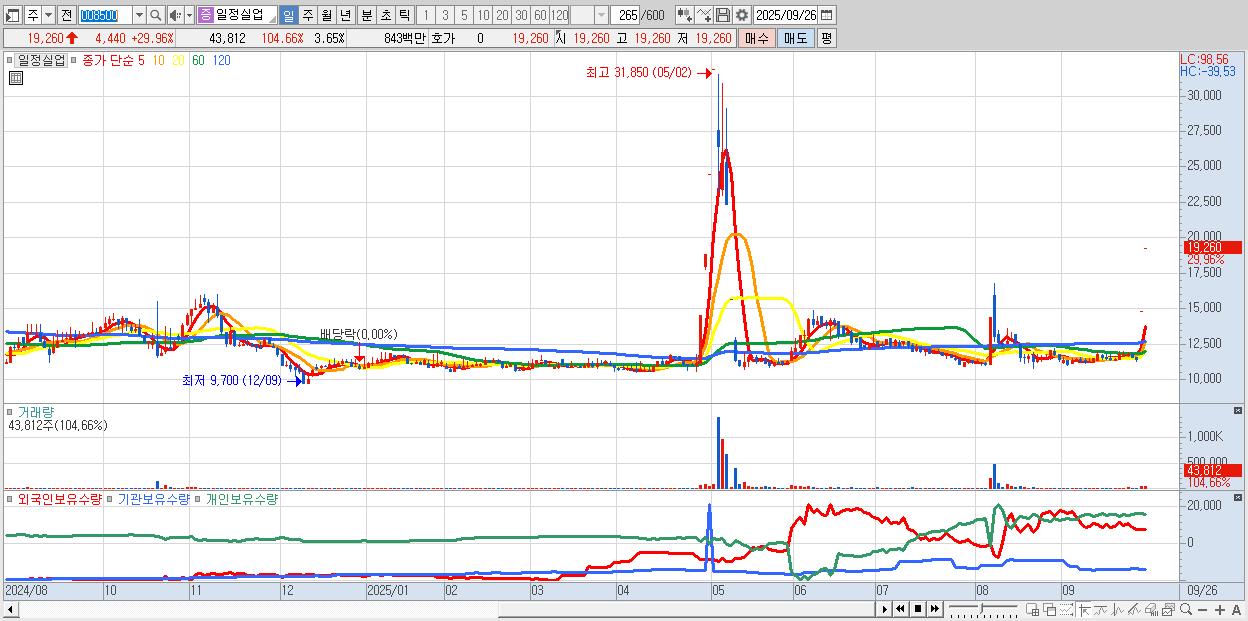Click the second overlapping-windows icon in bottom bar

point(1049,609)
